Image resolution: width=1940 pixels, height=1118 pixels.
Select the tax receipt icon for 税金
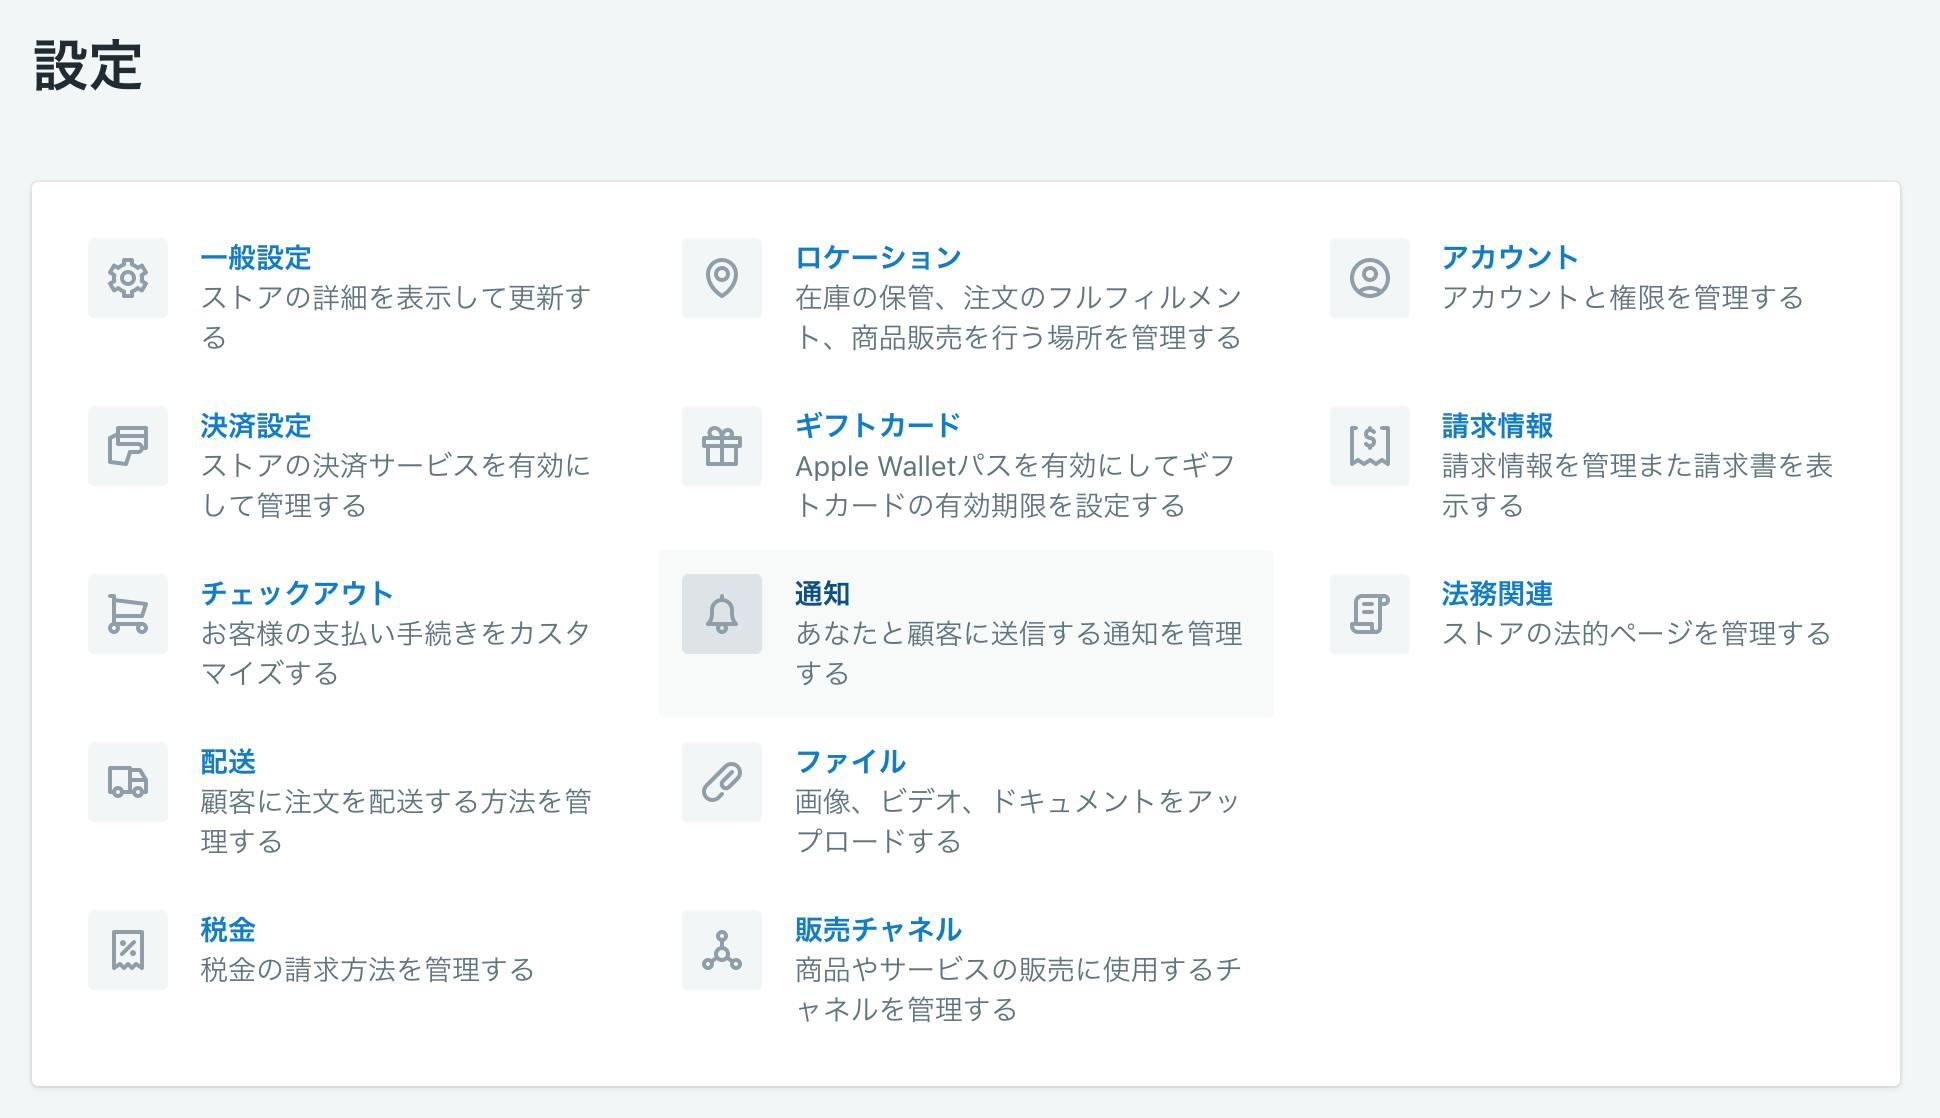(x=127, y=950)
